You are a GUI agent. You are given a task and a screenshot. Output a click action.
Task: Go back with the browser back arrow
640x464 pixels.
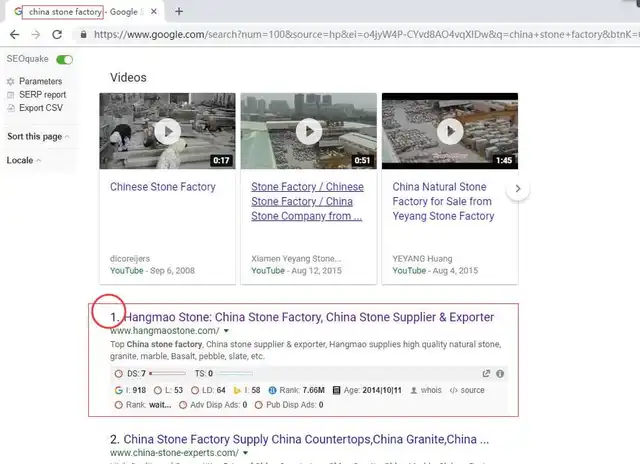tap(15, 35)
